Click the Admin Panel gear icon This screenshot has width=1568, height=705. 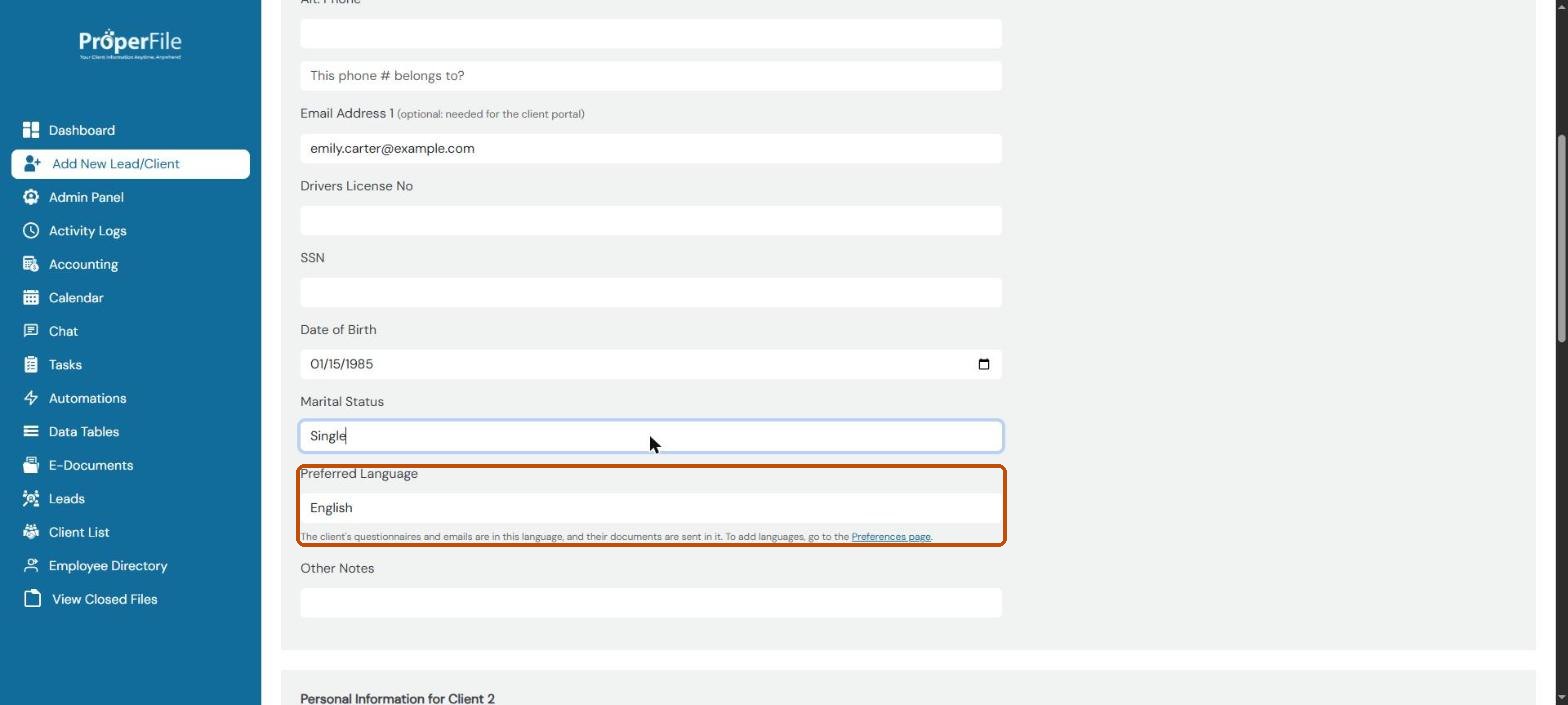point(31,197)
